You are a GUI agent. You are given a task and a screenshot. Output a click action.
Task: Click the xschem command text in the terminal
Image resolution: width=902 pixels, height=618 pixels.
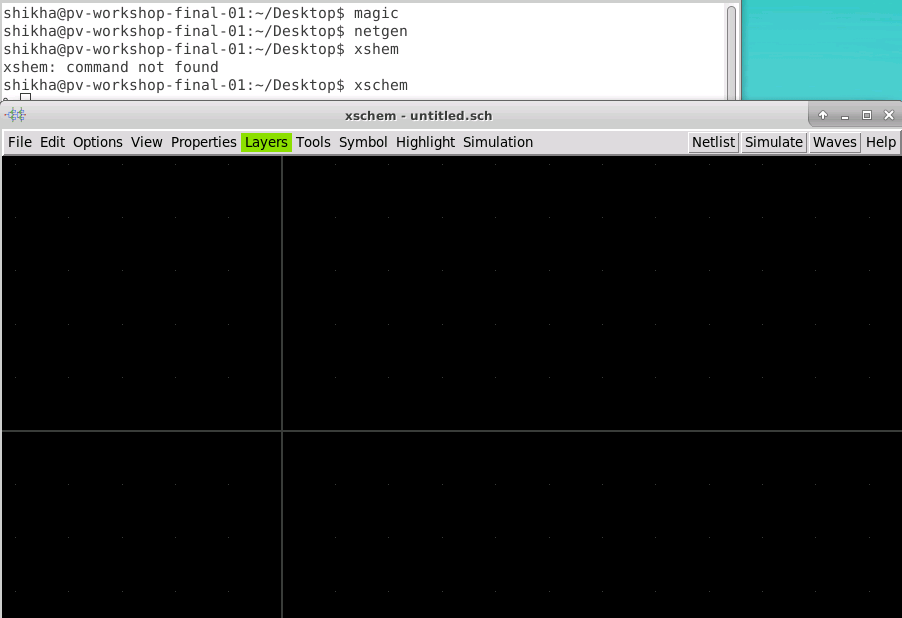[380, 85]
